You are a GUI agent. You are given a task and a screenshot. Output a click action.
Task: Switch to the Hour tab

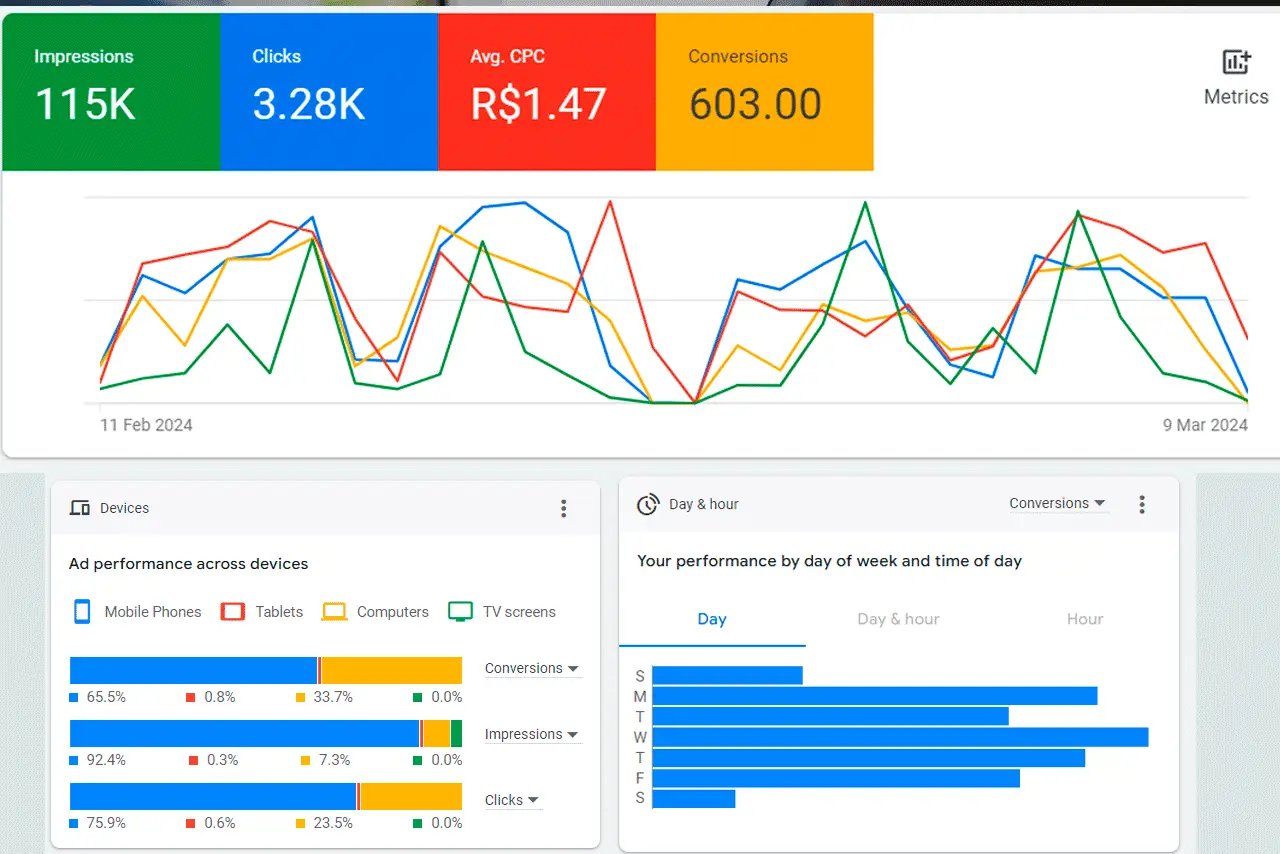[1085, 619]
